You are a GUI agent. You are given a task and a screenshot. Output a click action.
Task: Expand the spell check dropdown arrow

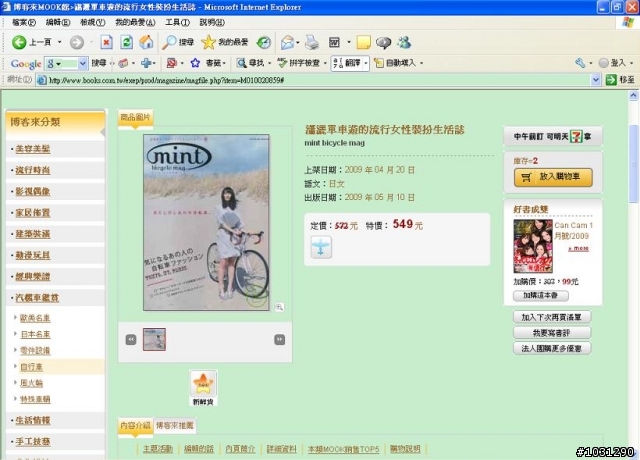click(325, 63)
